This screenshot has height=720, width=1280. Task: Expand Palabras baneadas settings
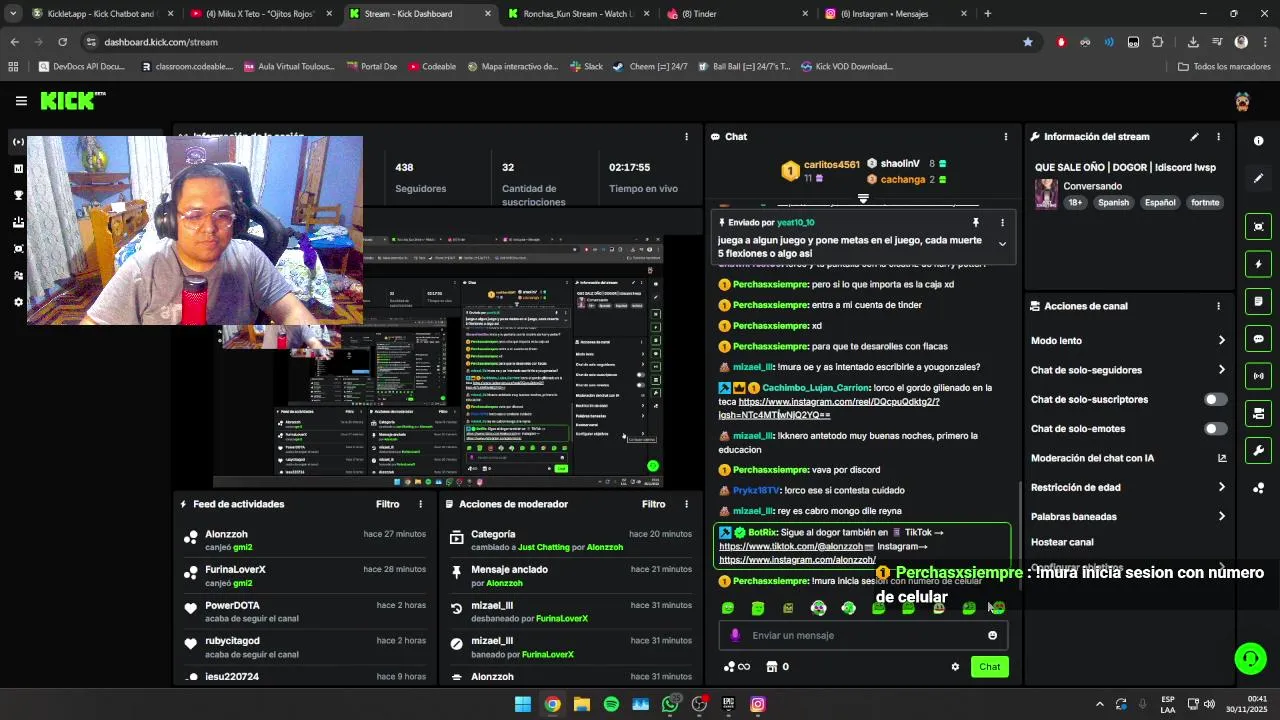(1221, 517)
